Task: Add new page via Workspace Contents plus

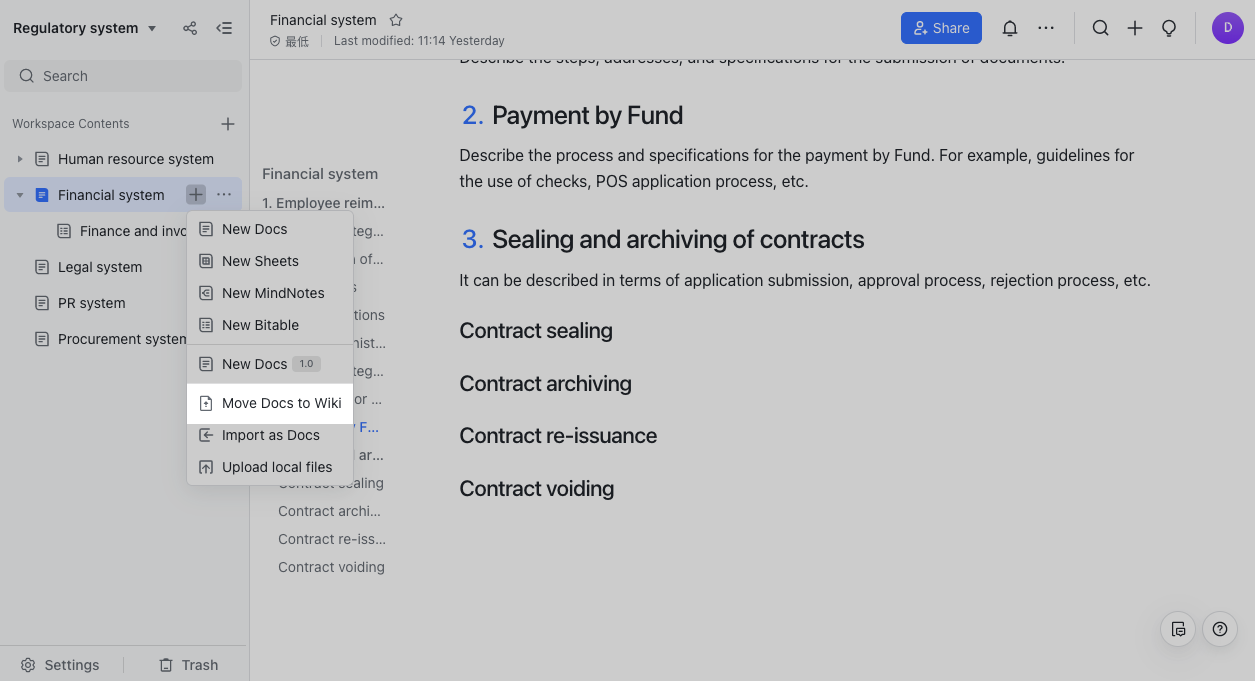Action: tap(228, 124)
